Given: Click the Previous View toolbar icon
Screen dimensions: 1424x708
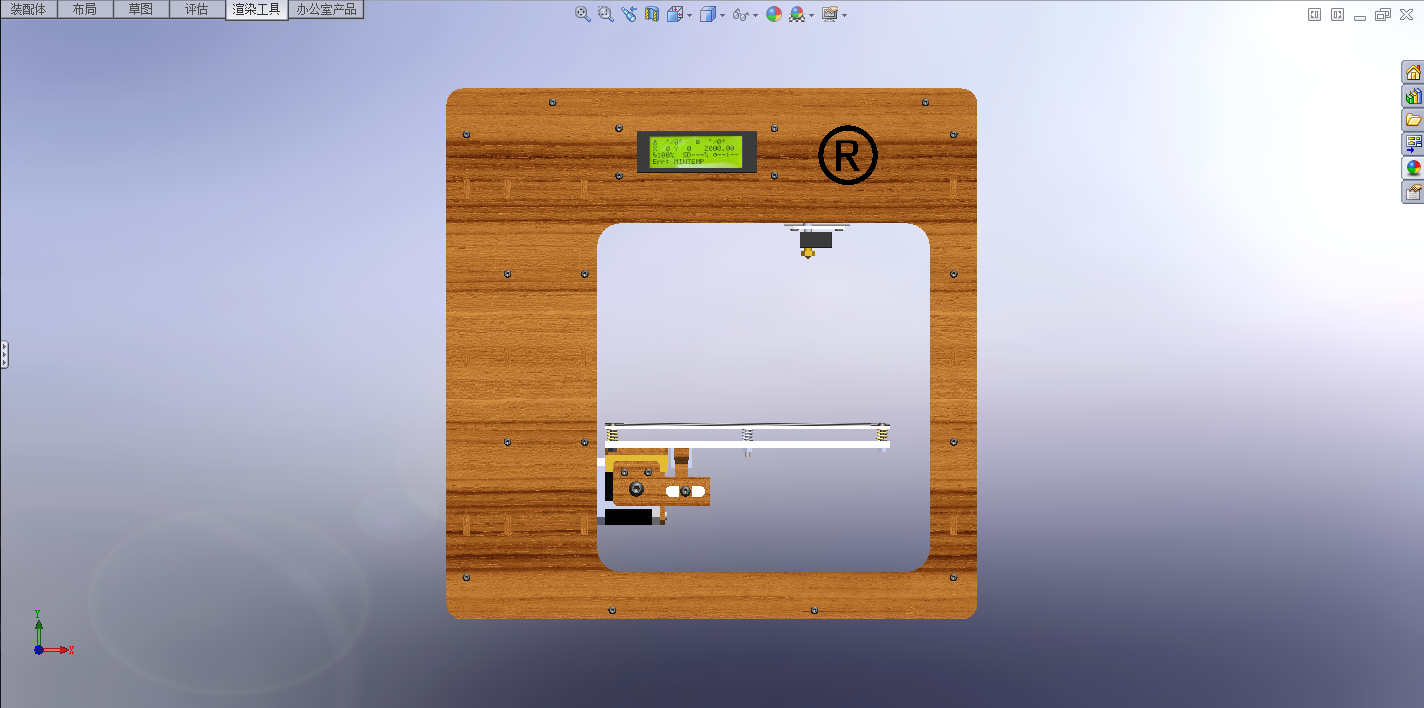Looking at the screenshot, I should [628, 14].
